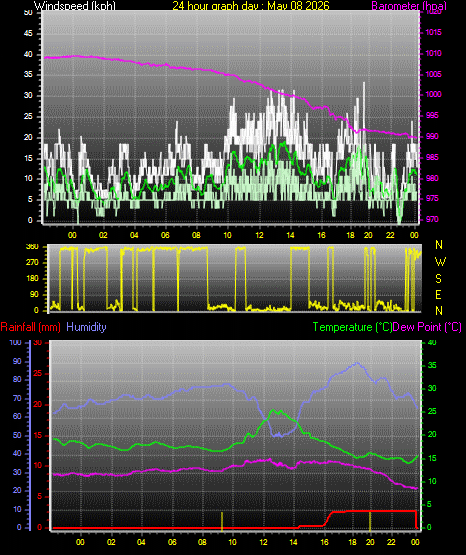Click the 12 hour tick on wind chart axis

(259, 235)
